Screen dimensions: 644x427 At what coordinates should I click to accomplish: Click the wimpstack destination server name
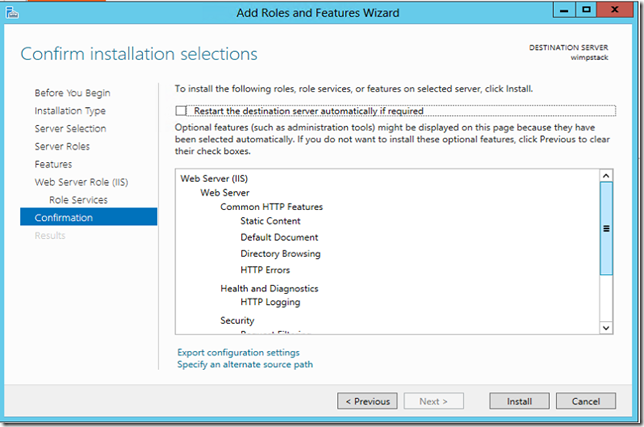(x=589, y=57)
